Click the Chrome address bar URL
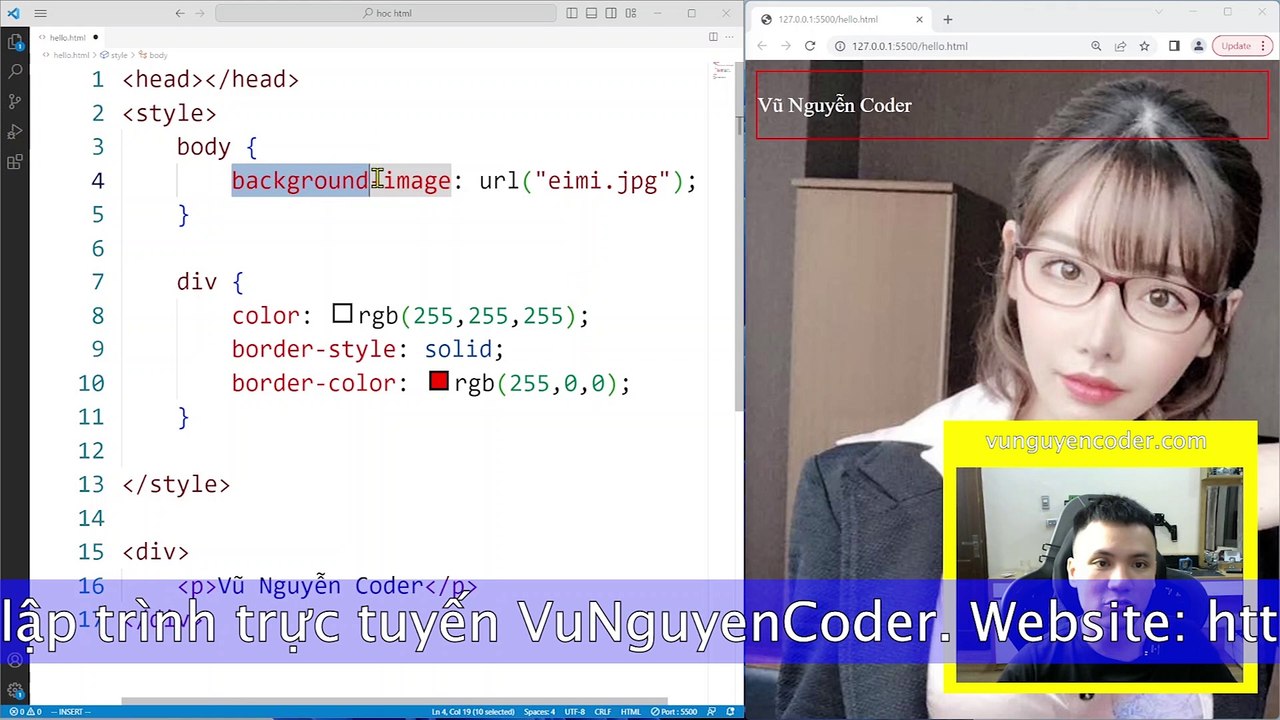Viewport: 1280px width, 720px height. (x=910, y=46)
